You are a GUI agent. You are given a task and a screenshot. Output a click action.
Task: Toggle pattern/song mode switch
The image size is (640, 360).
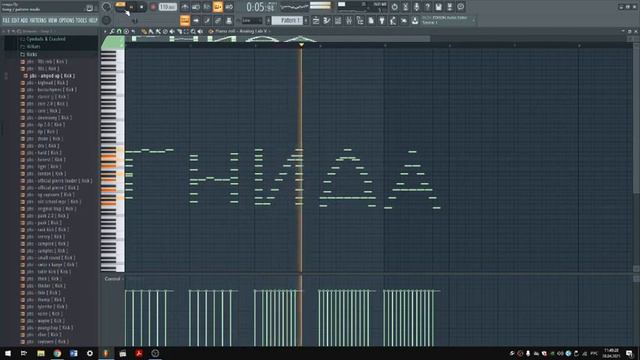(120, 6)
